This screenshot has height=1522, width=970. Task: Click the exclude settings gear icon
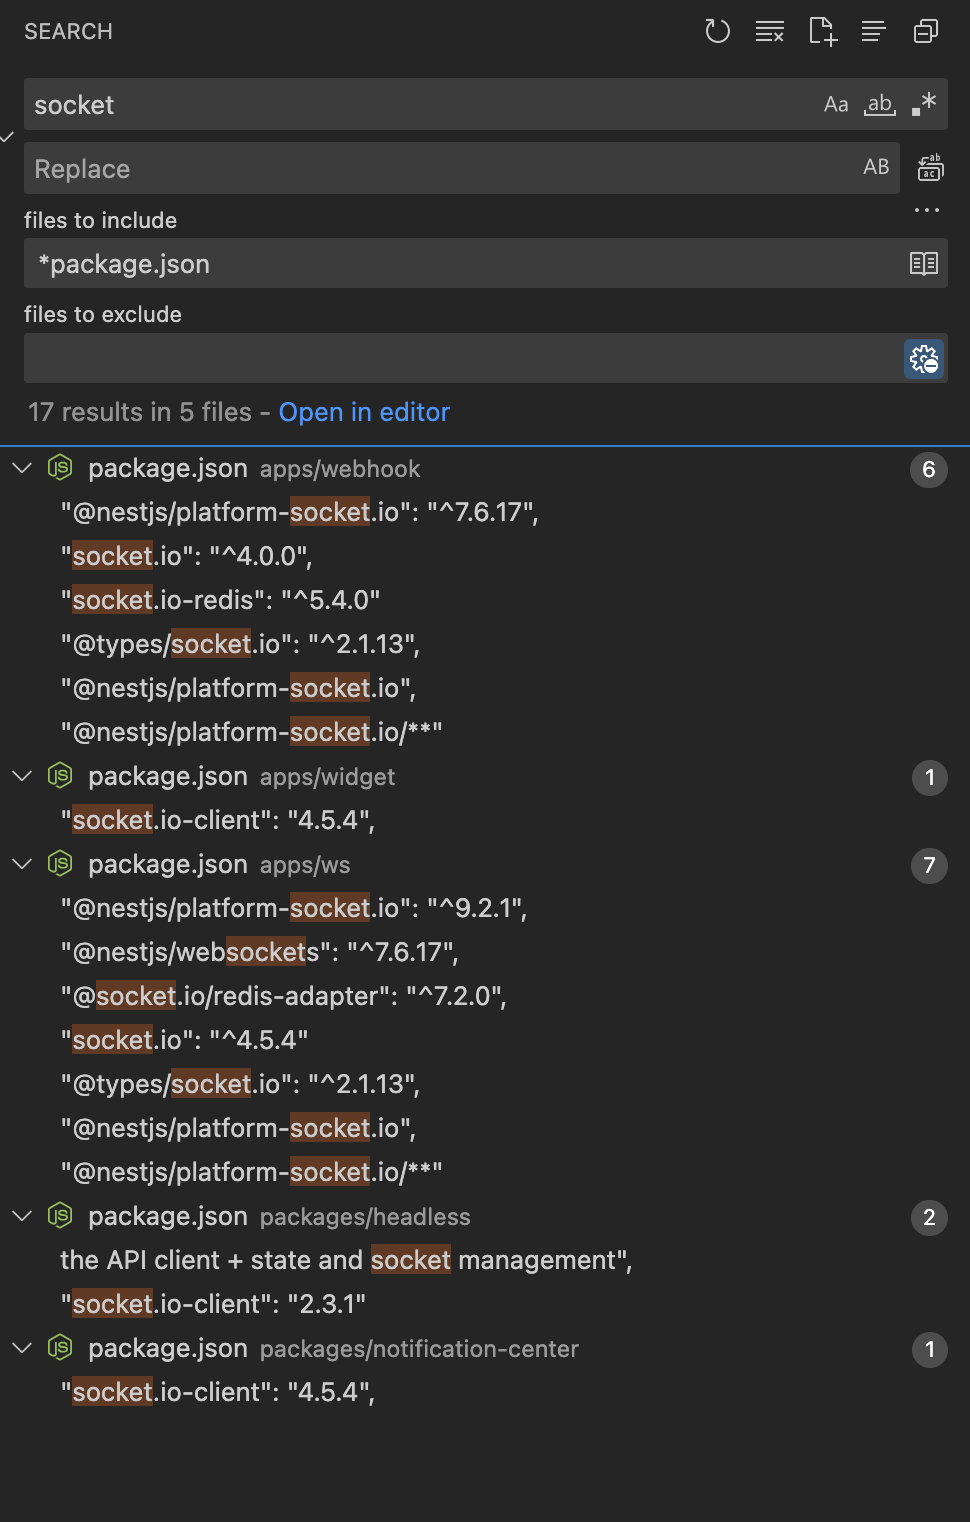click(x=923, y=358)
